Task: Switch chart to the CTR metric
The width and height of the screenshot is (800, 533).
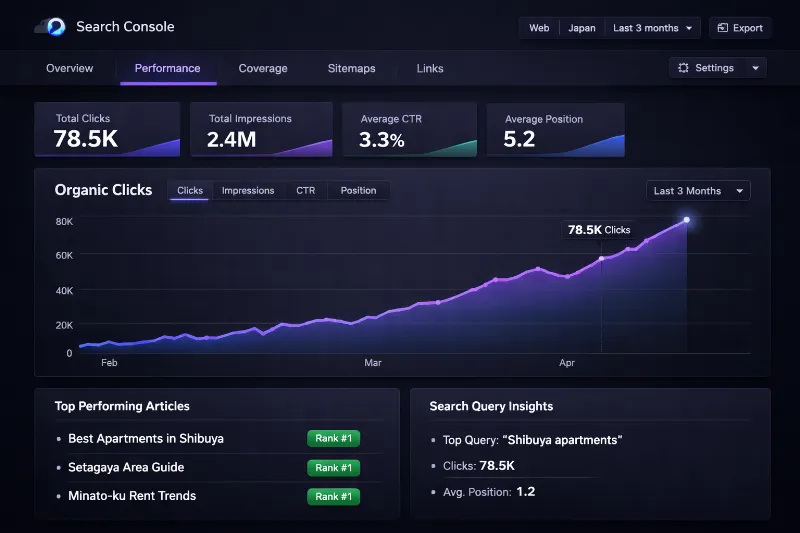Action: click(305, 190)
